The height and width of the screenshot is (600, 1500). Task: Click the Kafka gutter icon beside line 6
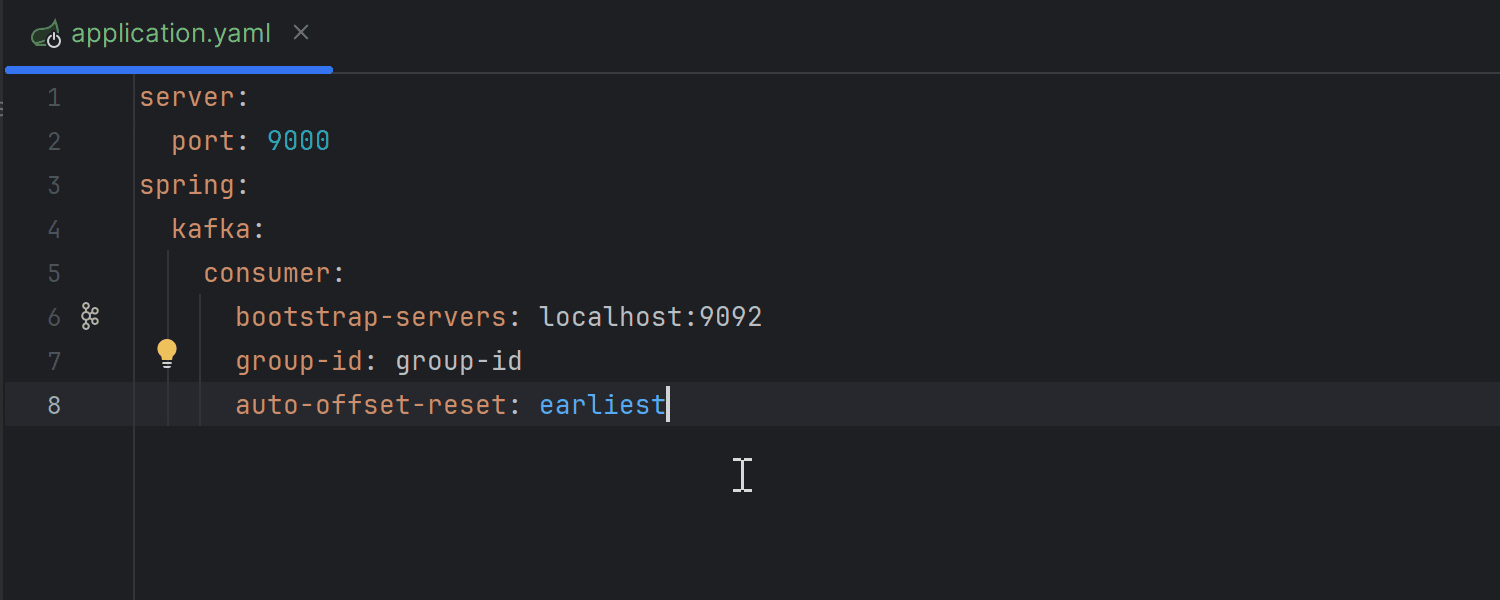89,316
